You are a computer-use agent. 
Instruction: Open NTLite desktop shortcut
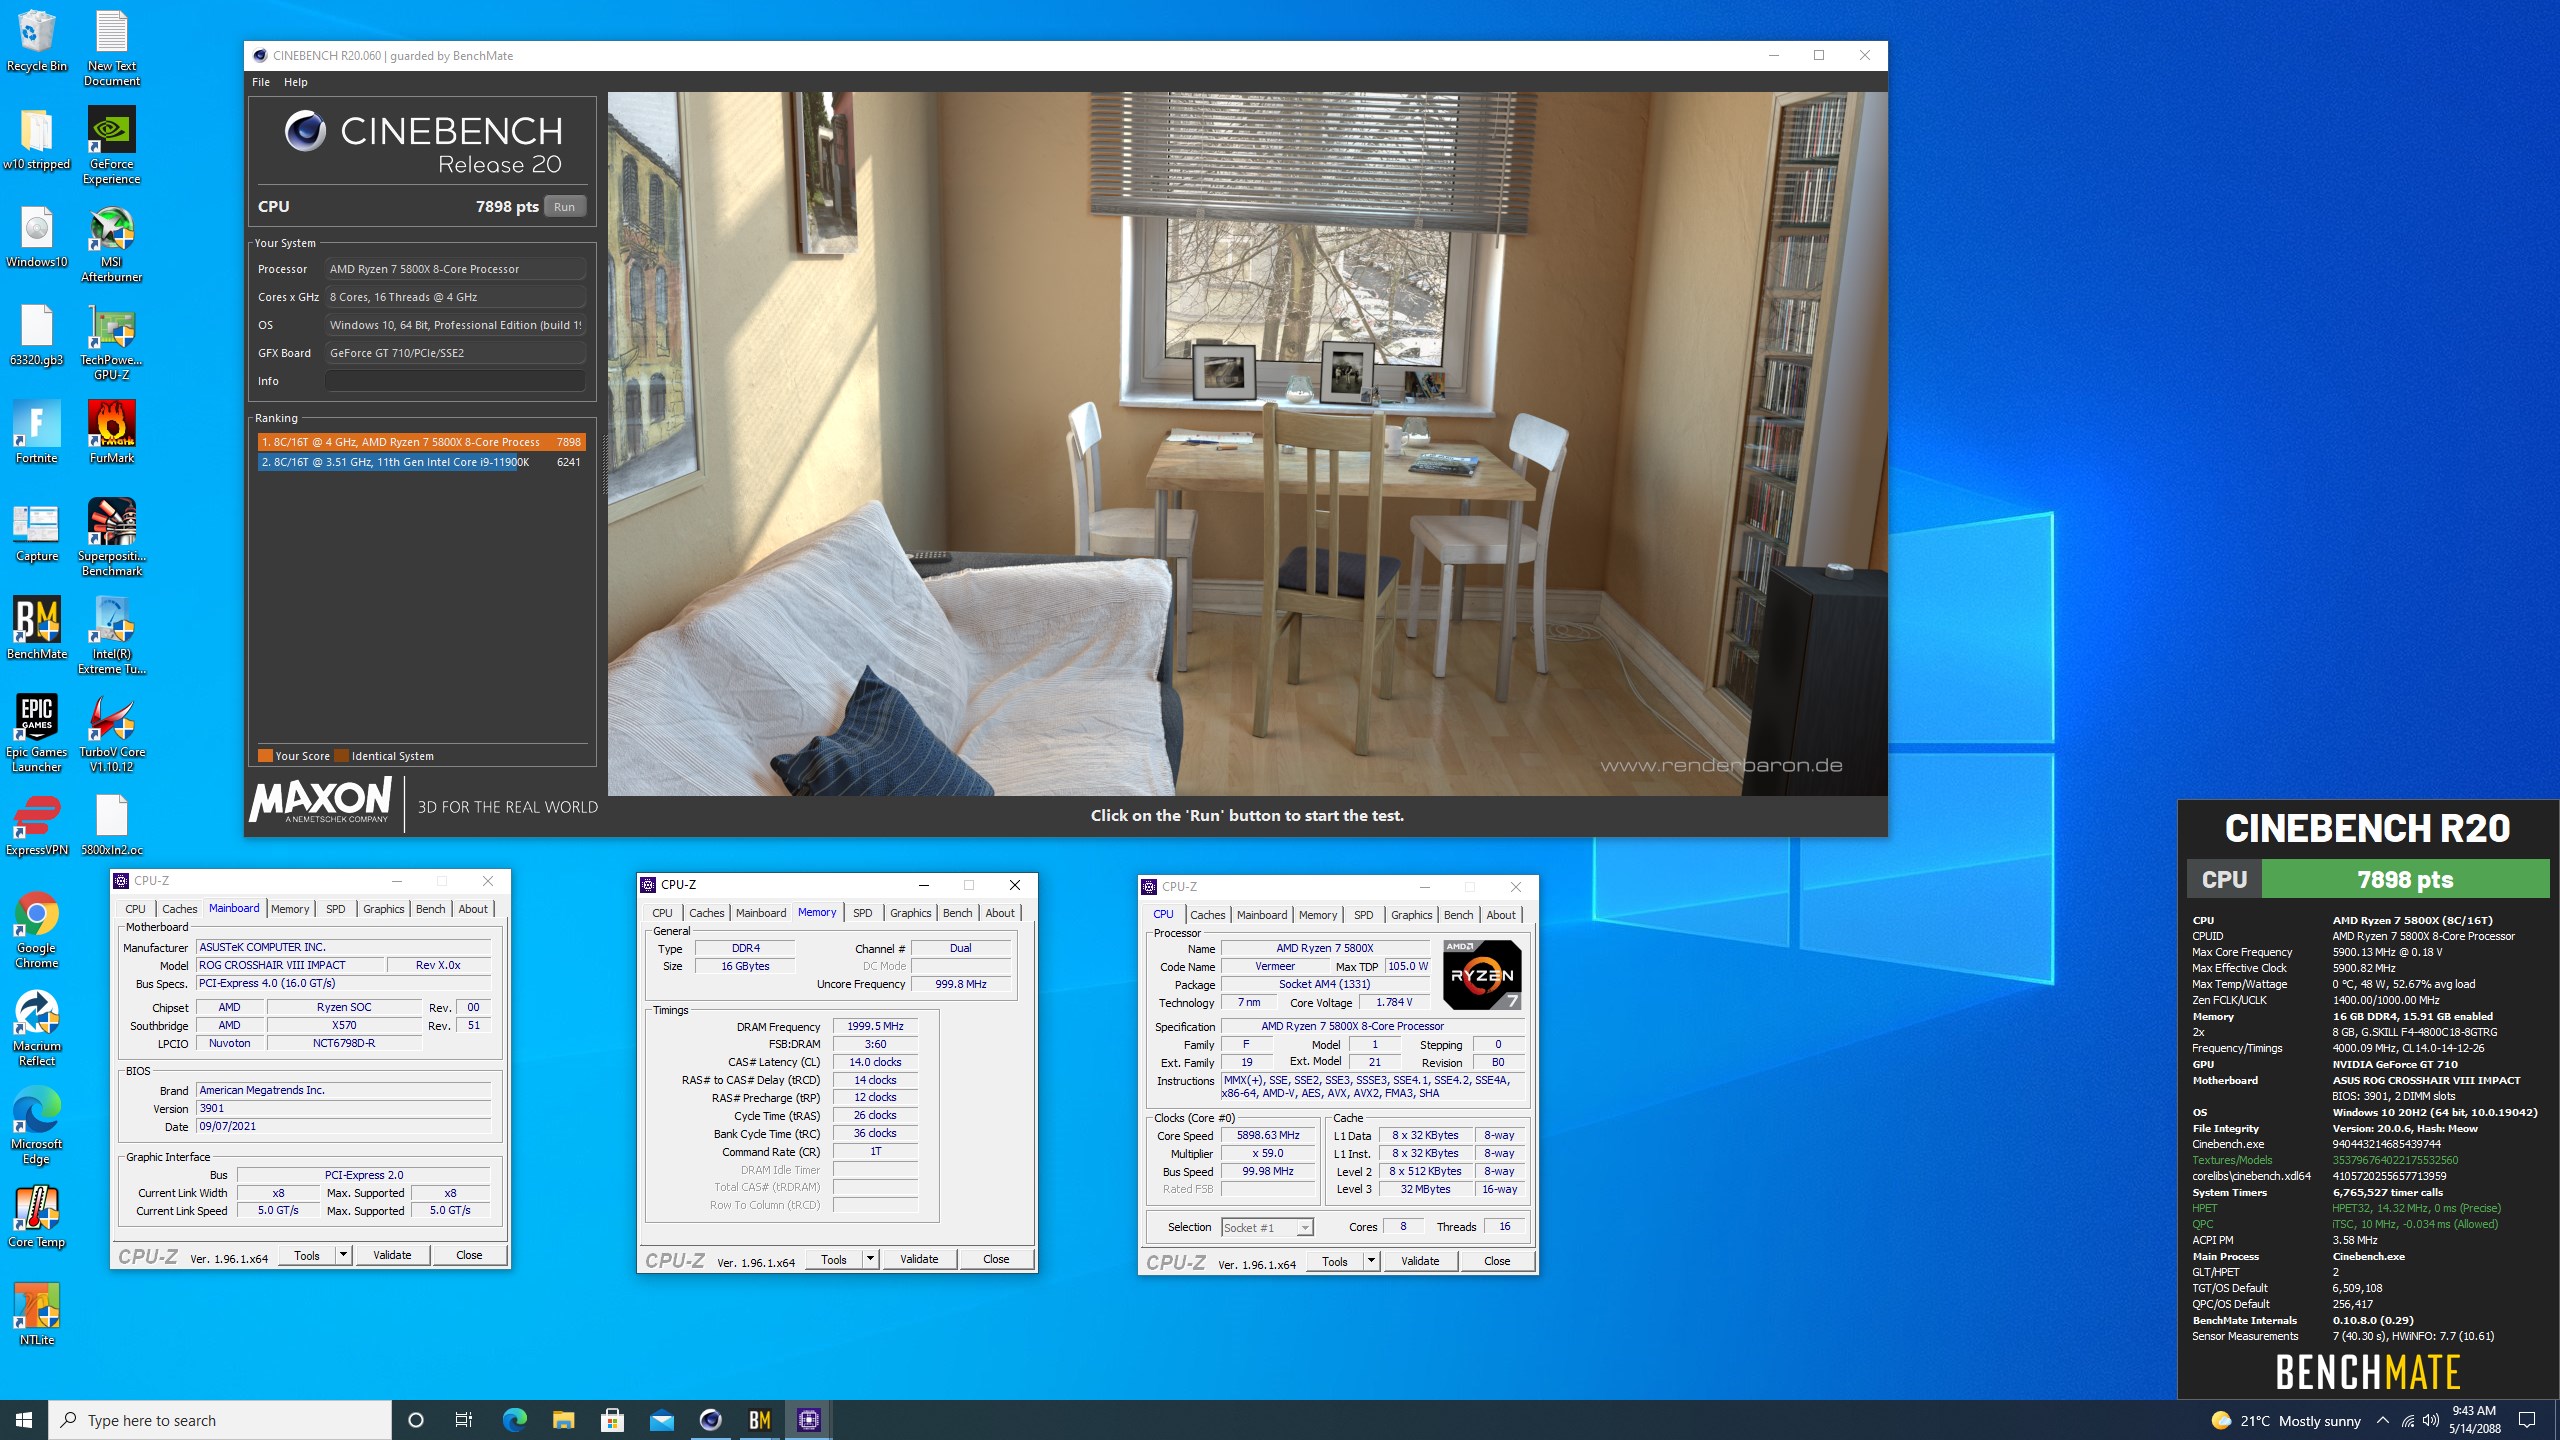36,1315
